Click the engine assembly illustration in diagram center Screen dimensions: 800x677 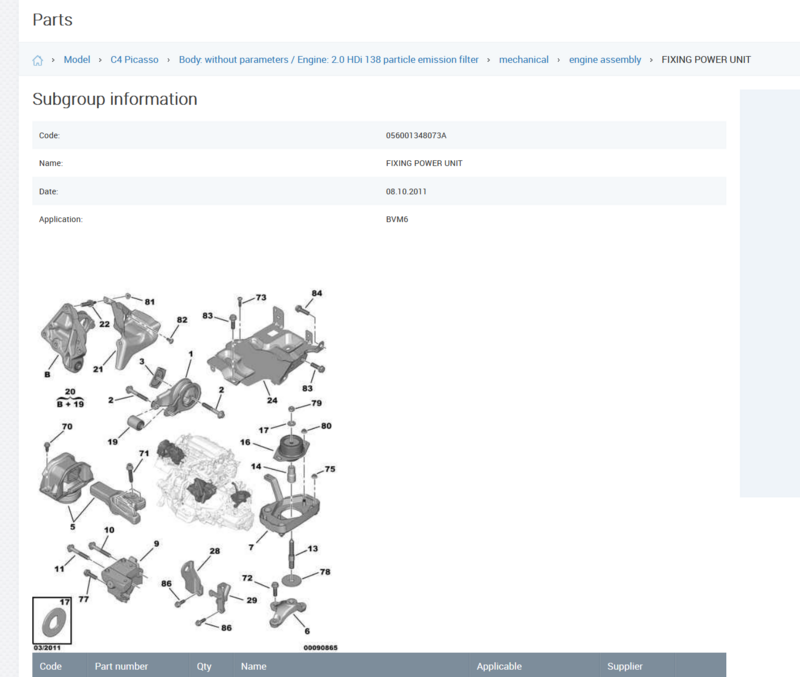[x=204, y=481]
